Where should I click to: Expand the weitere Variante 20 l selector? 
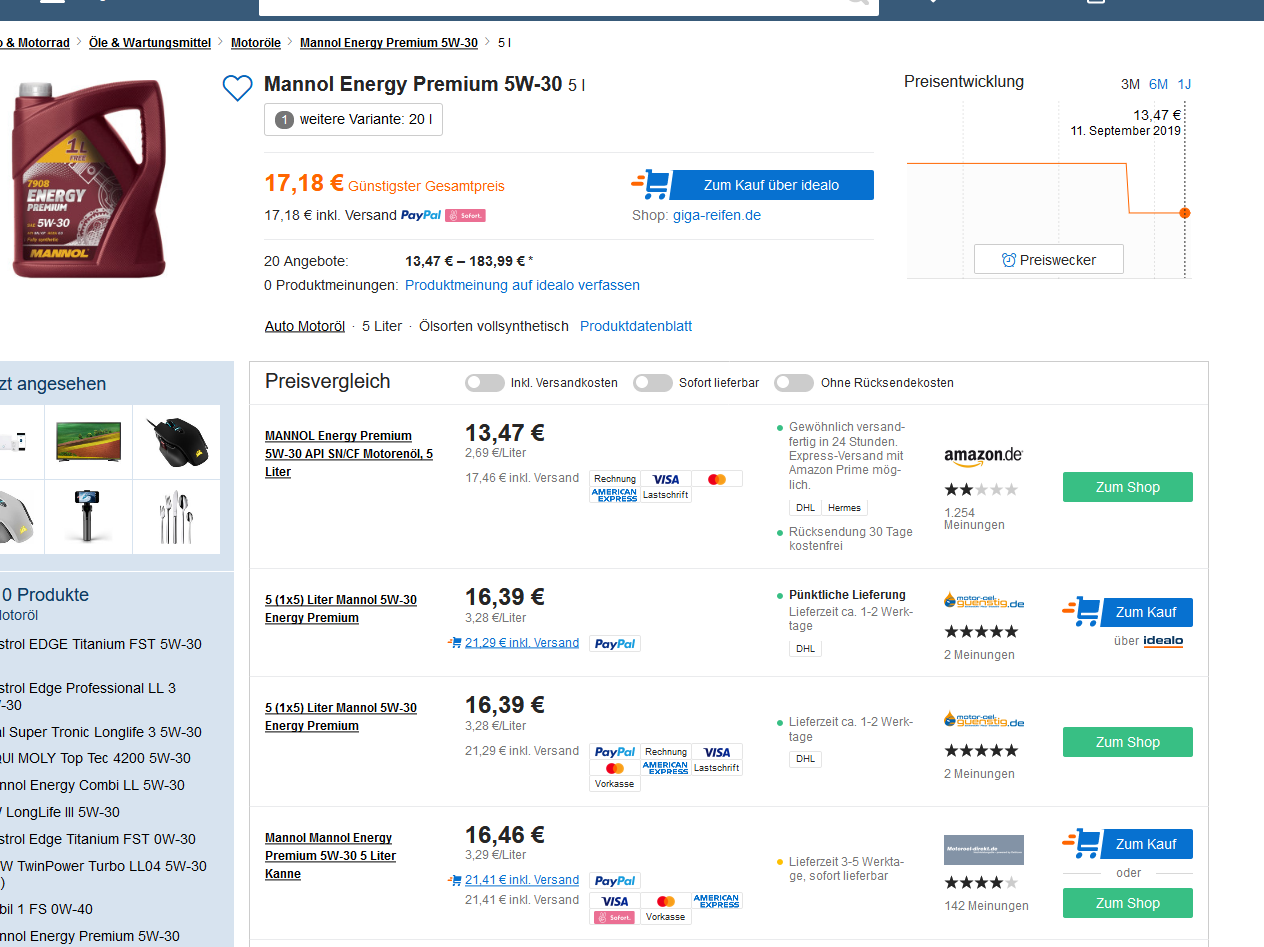pos(353,120)
